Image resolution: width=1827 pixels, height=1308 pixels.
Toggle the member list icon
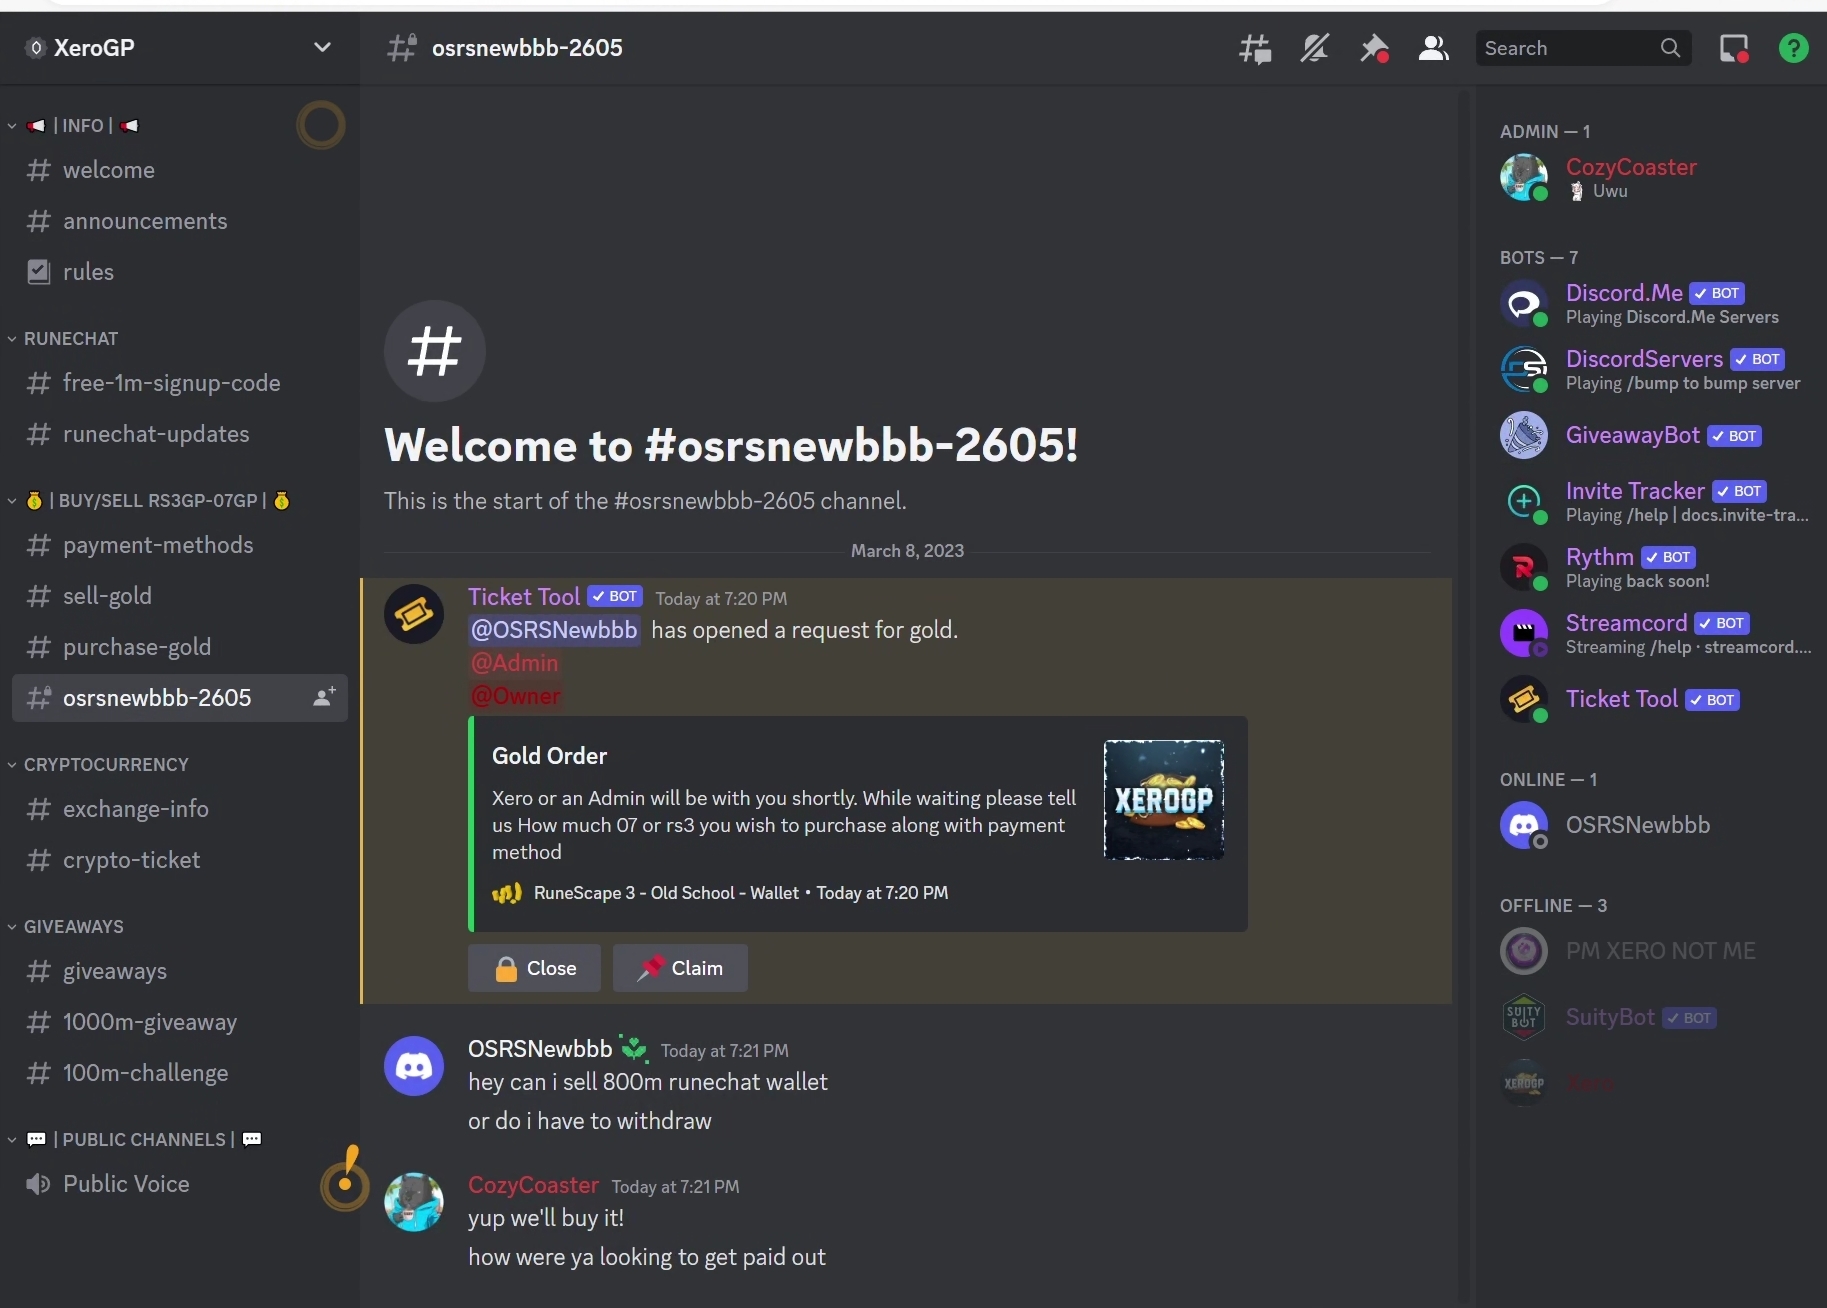pyautogui.click(x=1434, y=48)
